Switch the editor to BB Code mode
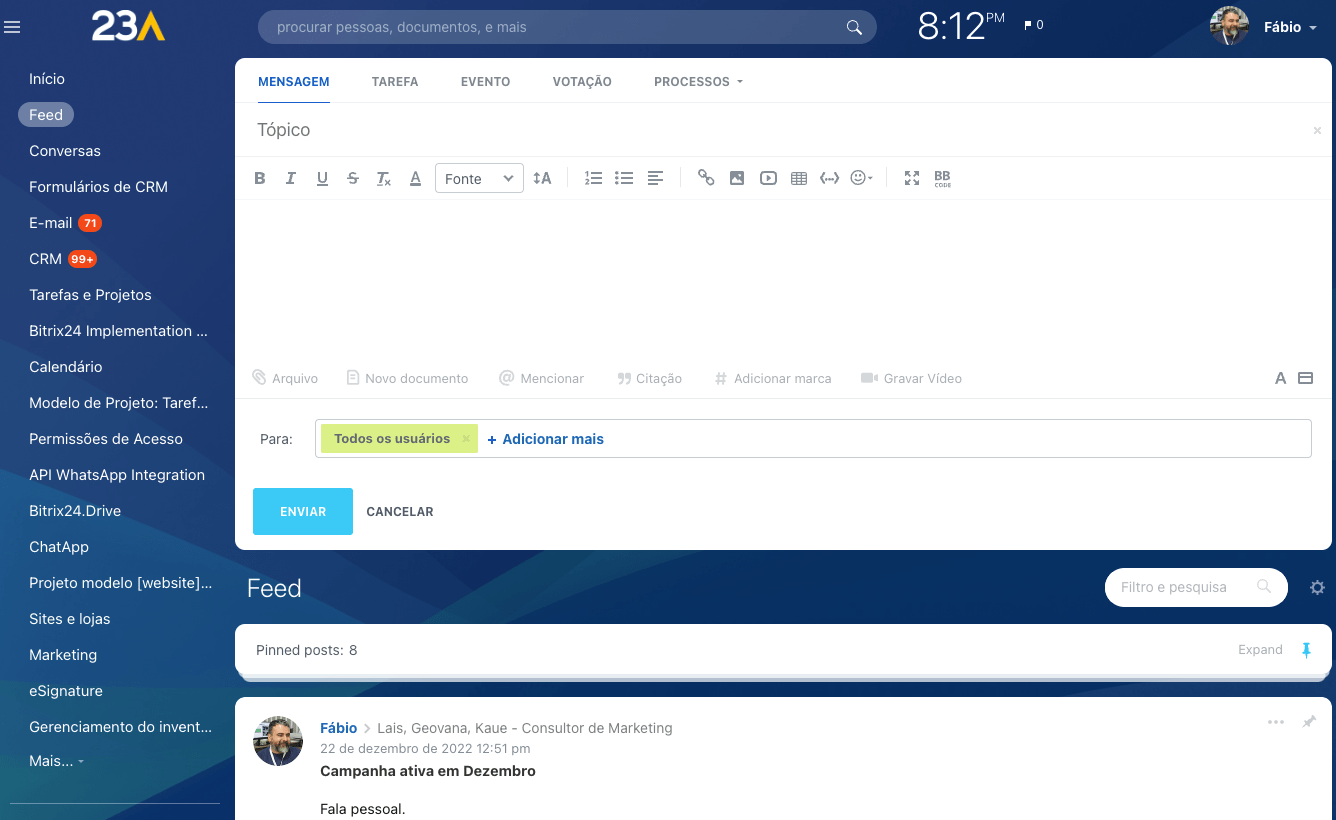The width and height of the screenshot is (1336, 820). (941, 177)
